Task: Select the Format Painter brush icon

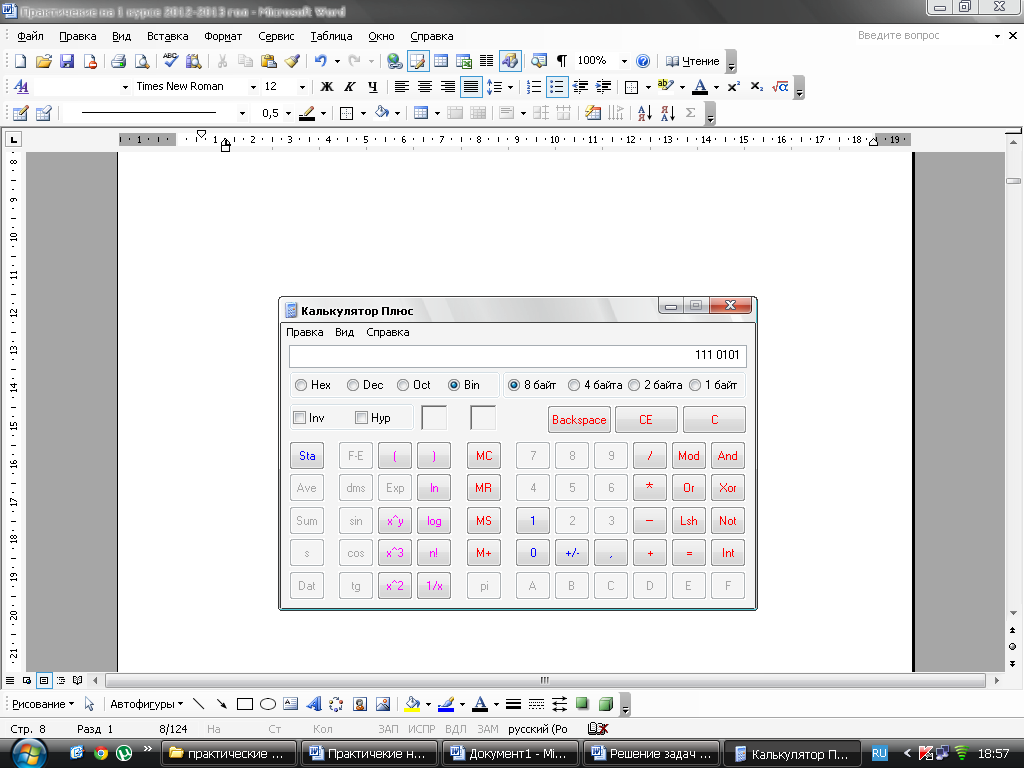Action: click(x=292, y=61)
